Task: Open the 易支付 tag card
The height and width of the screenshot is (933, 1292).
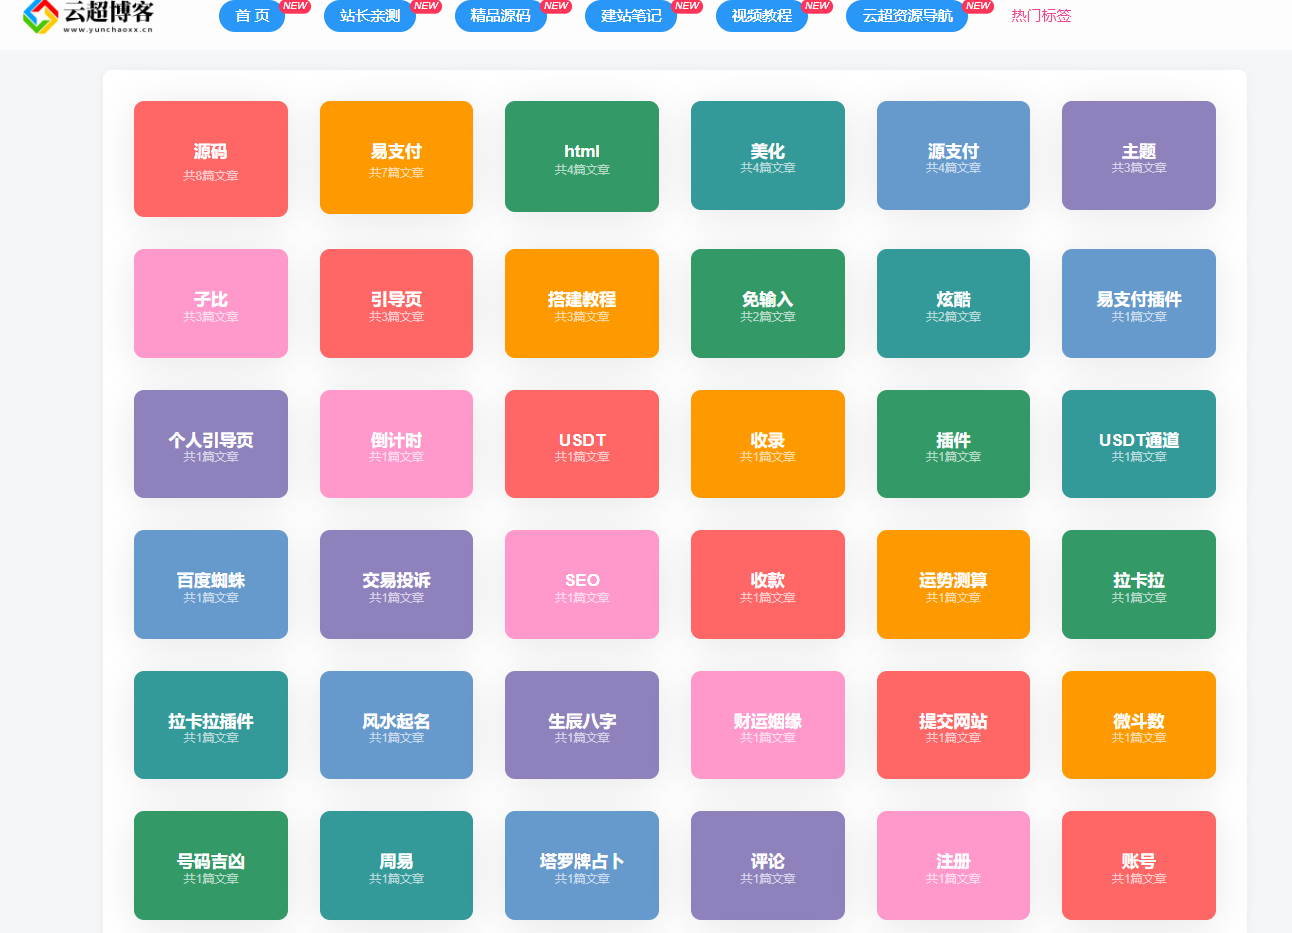Action: (396, 158)
